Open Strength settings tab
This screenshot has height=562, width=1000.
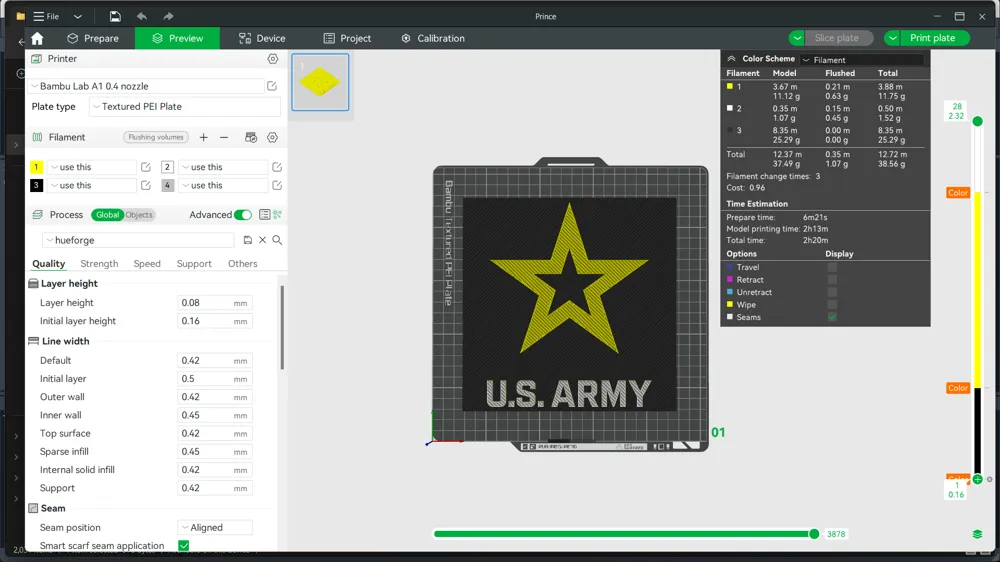99,263
